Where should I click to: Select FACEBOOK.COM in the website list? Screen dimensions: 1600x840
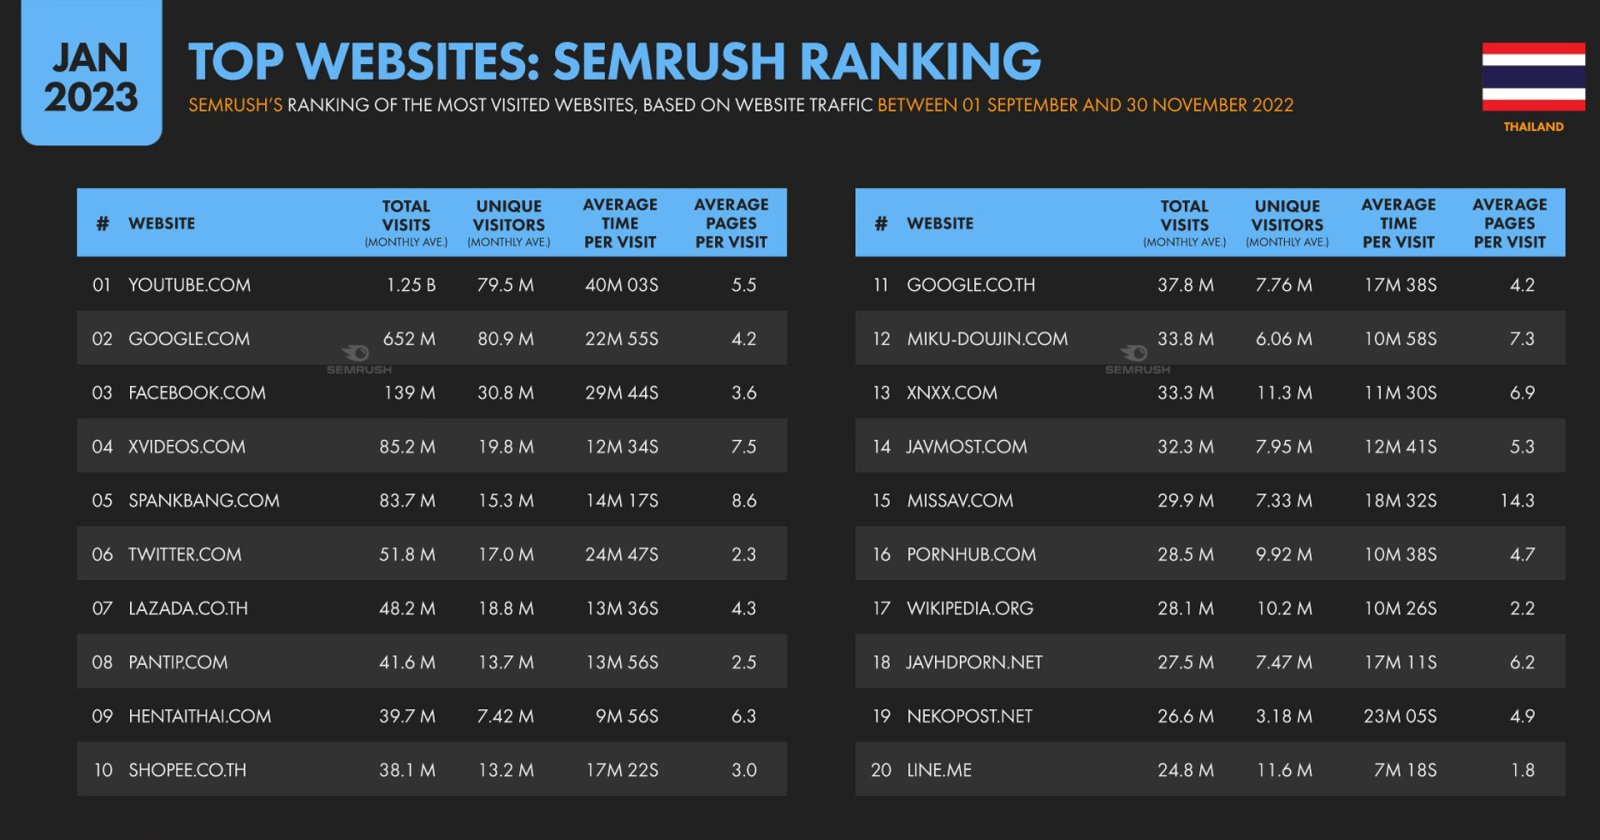(197, 393)
